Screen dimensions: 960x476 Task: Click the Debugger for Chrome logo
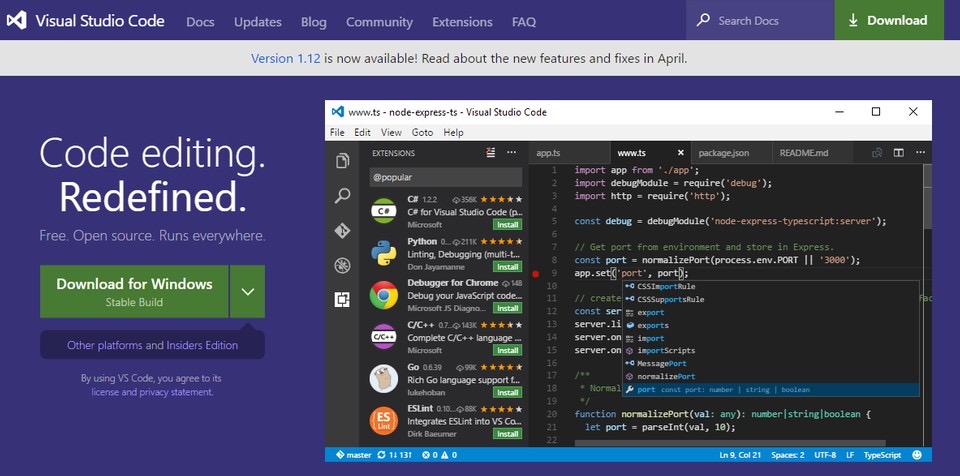pyautogui.click(x=384, y=295)
